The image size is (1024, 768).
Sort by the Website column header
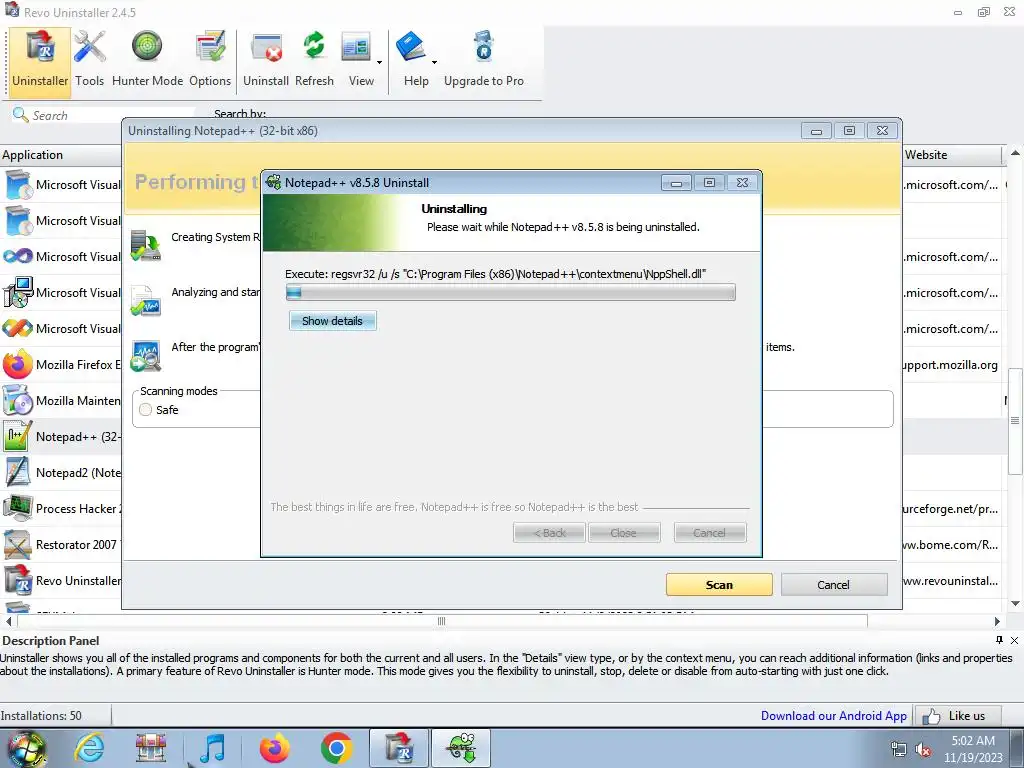pyautogui.click(x=952, y=155)
